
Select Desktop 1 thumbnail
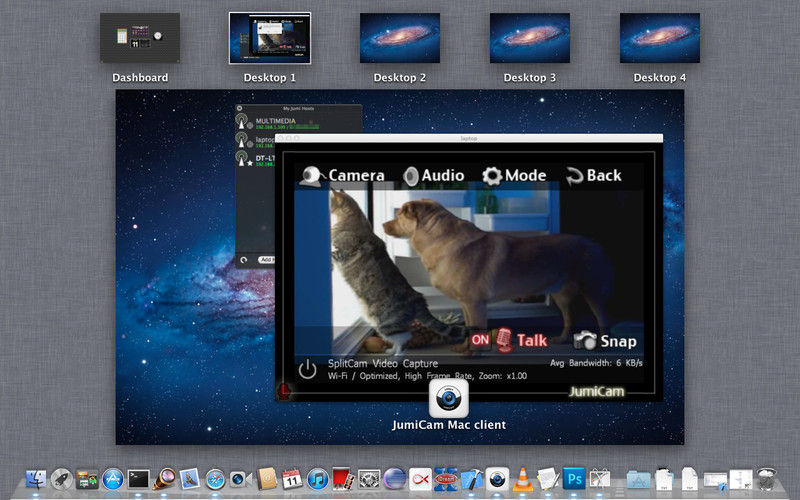(x=270, y=38)
